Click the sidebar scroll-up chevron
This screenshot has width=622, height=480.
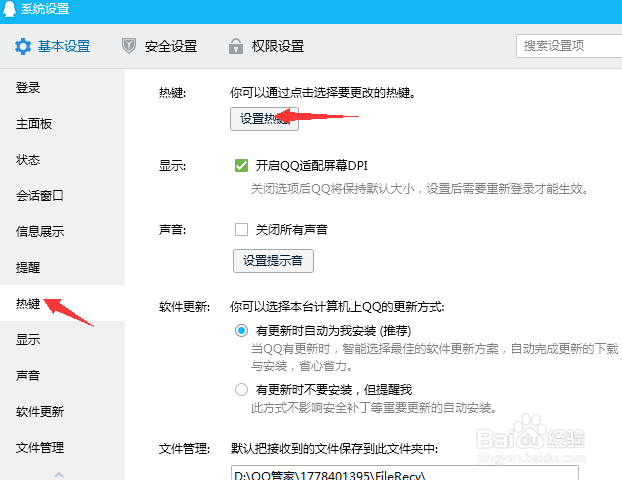coord(59,474)
